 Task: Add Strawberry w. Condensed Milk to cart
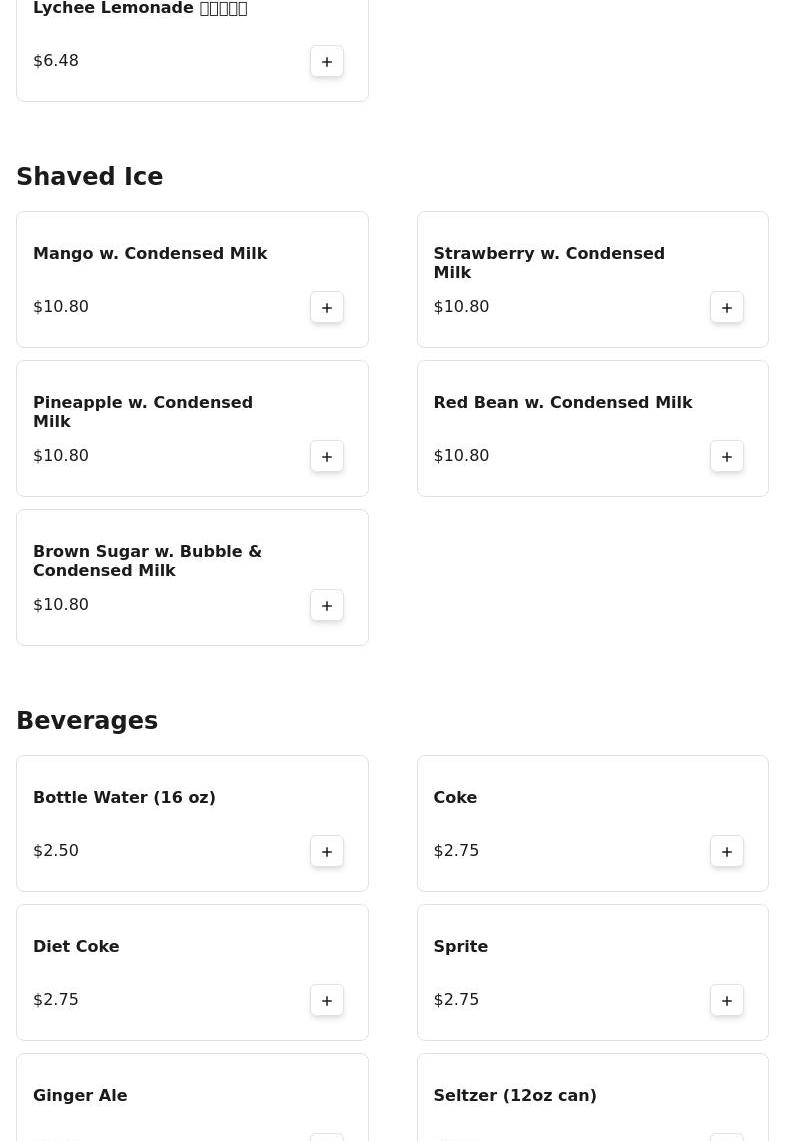coord(727,308)
